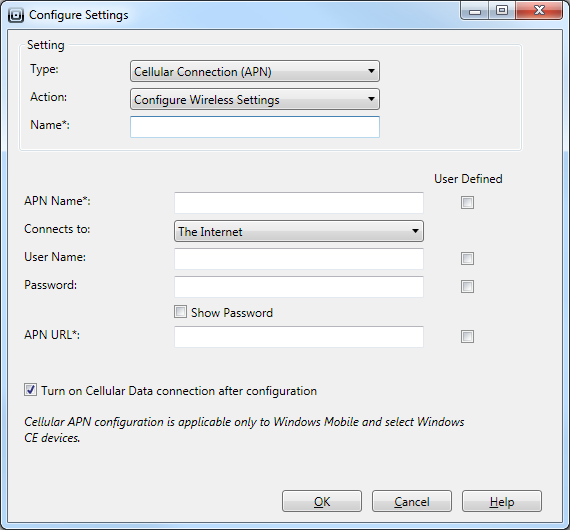
Task: Open the Help button
Action: [502, 501]
